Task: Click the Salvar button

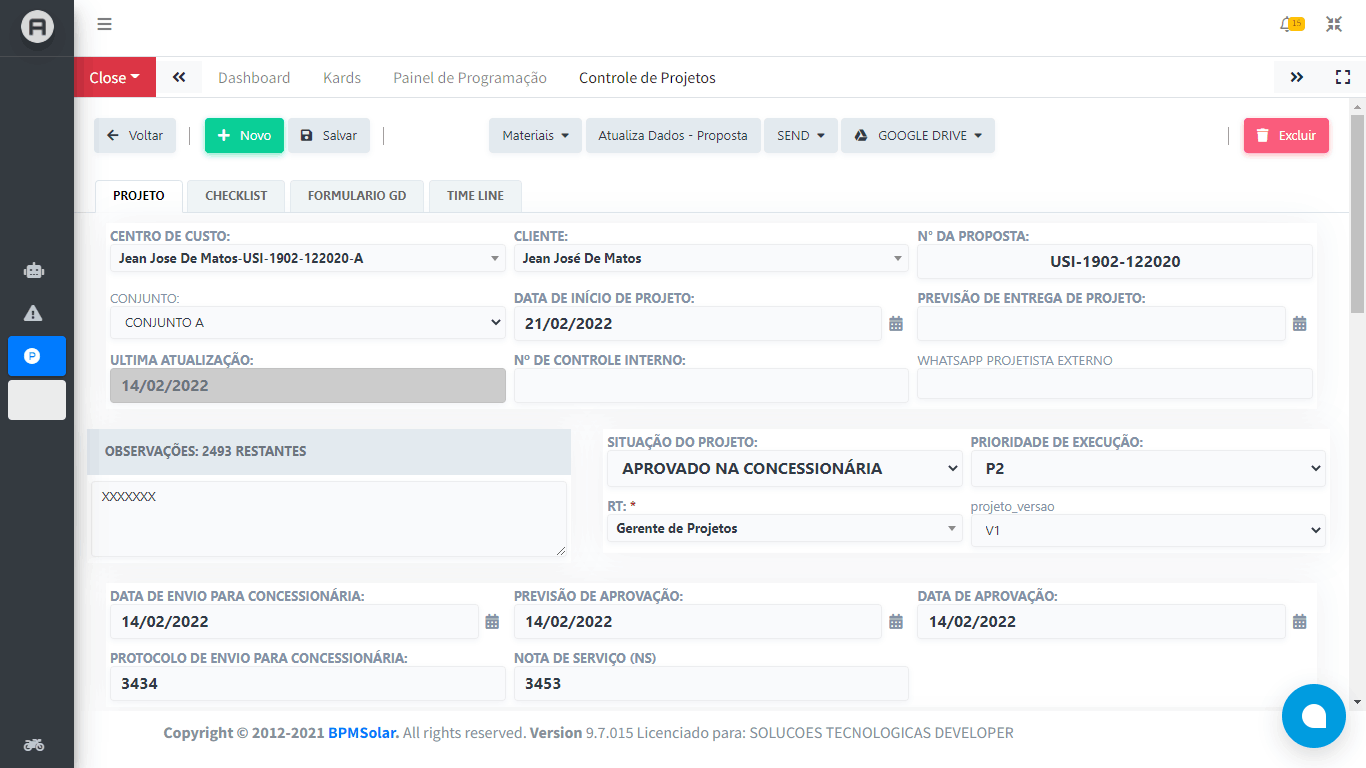Action: 329,136
